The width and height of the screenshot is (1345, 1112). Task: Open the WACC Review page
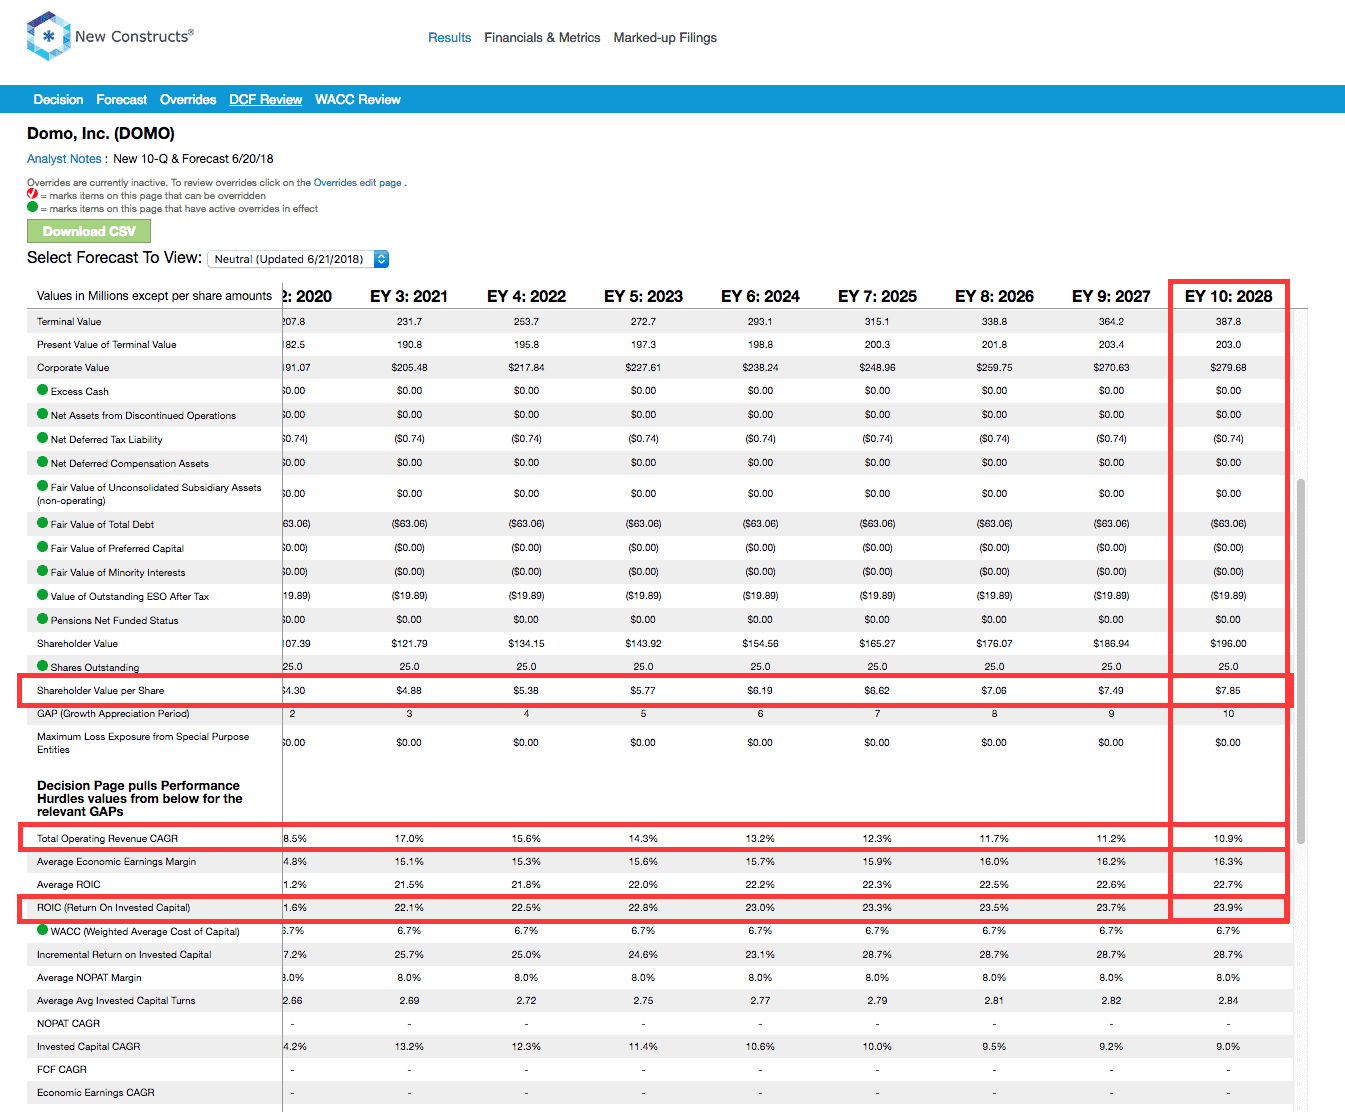pyautogui.click(x=357, y=100)
